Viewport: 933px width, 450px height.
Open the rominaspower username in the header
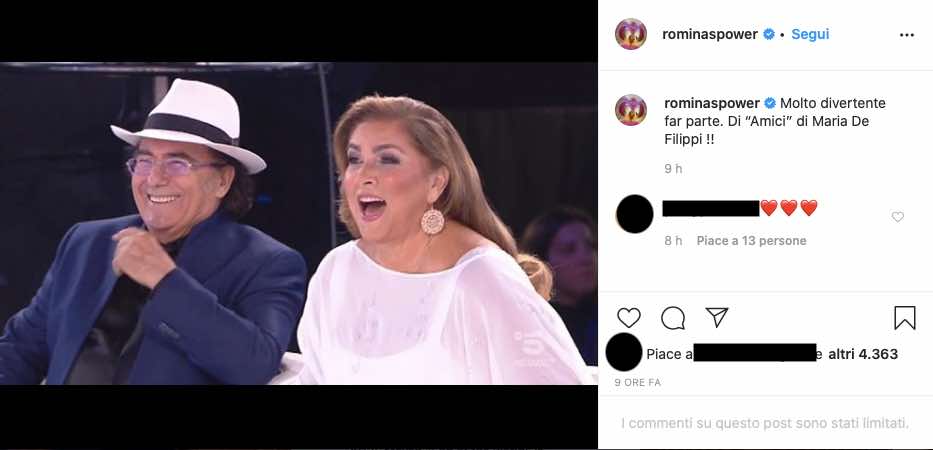tap(711, 34)
